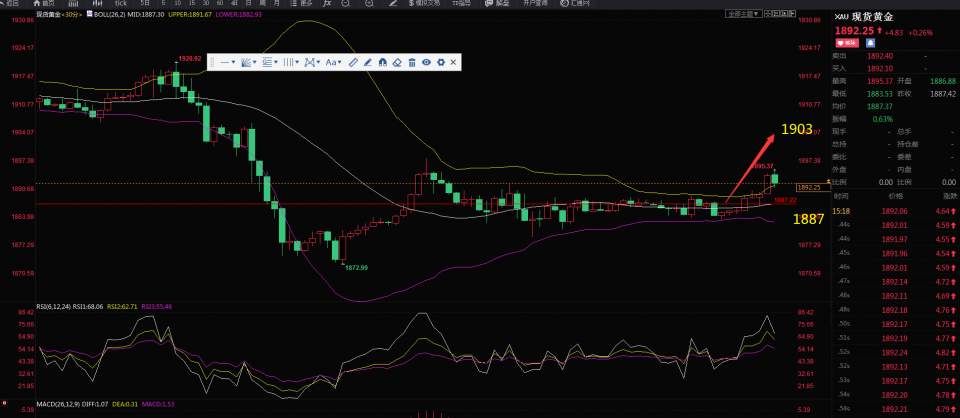960x418 pixels.
Task: Click the 4.82 tick change value
Action: (x=945, y=353)
